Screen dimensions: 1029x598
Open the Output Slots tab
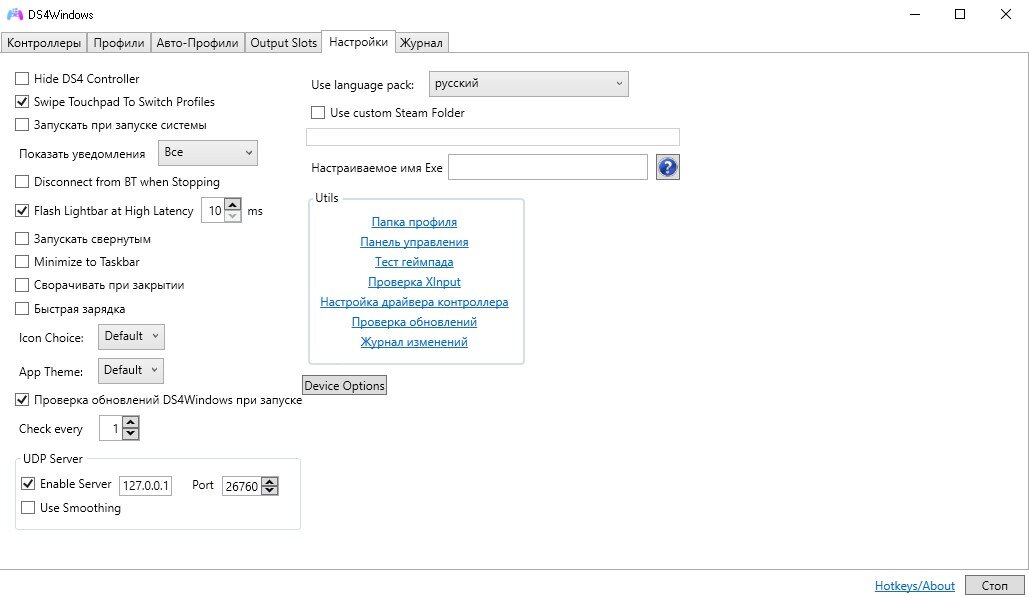(x=284, y=43)
